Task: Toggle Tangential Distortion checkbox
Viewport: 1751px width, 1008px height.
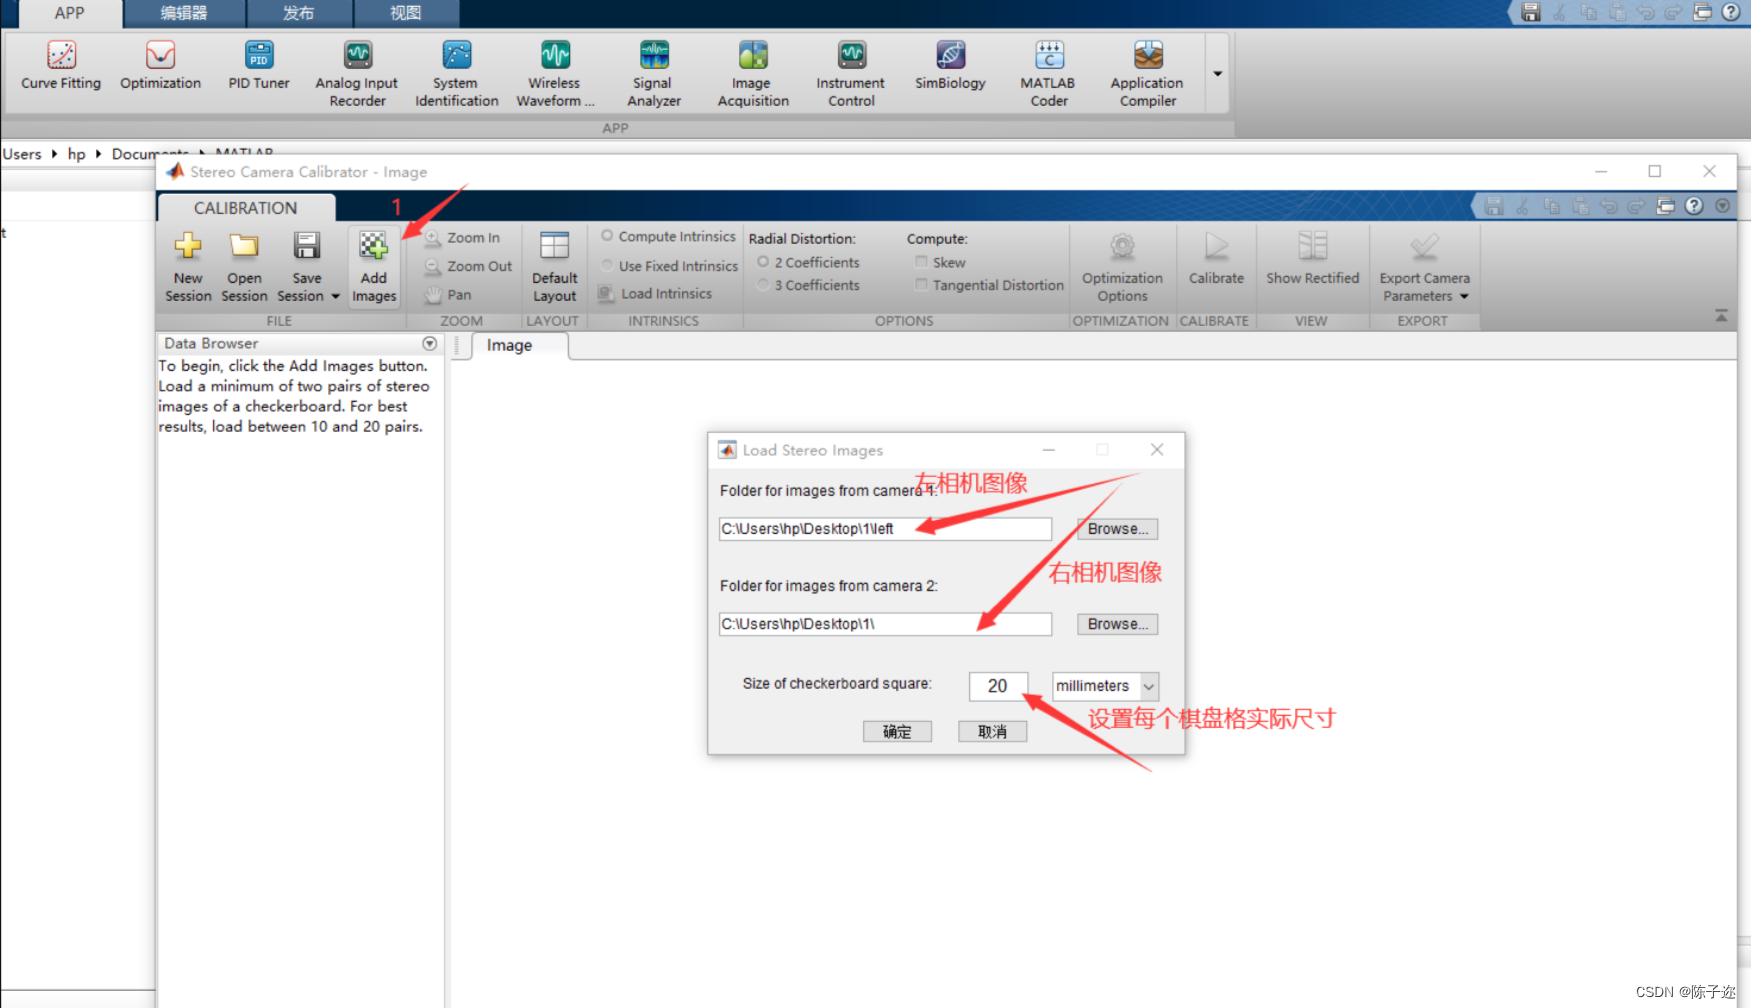Action: pos(921,285)
